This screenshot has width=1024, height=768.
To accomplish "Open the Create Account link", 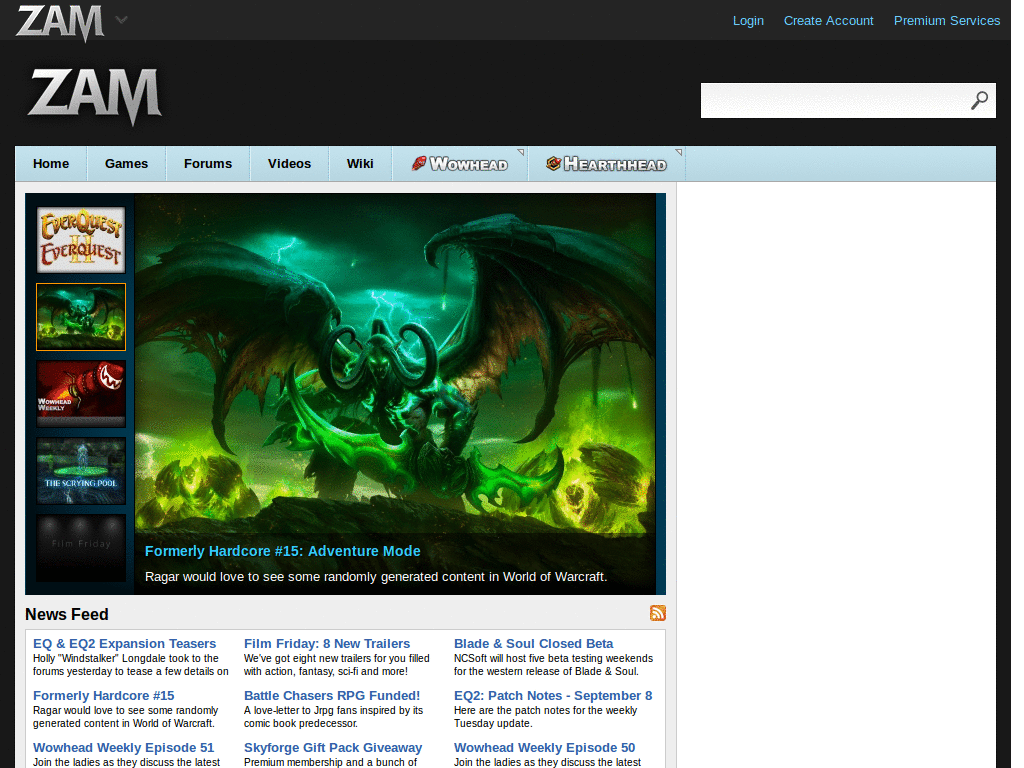I will [x=828, y=21].
